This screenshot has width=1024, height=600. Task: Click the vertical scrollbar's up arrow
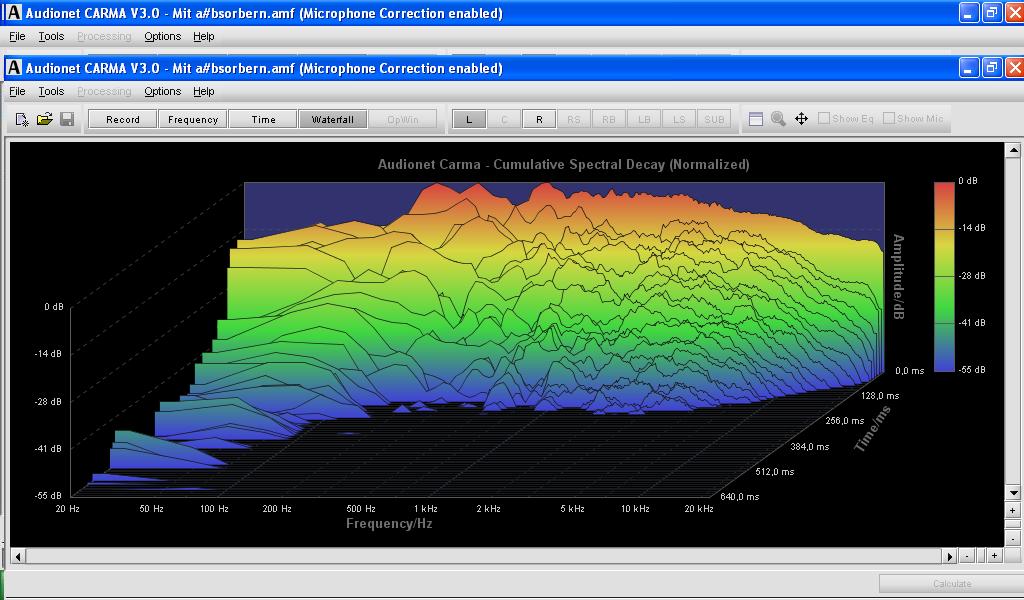(x=1013, y=151)
